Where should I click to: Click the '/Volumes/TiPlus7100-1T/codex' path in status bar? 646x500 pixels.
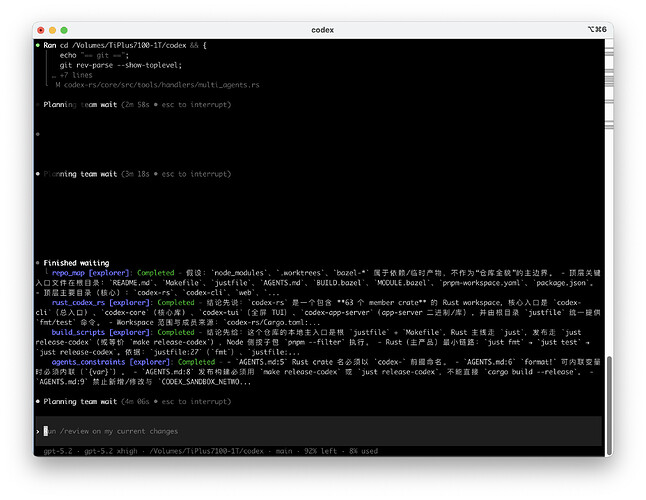tap(206, 451)
